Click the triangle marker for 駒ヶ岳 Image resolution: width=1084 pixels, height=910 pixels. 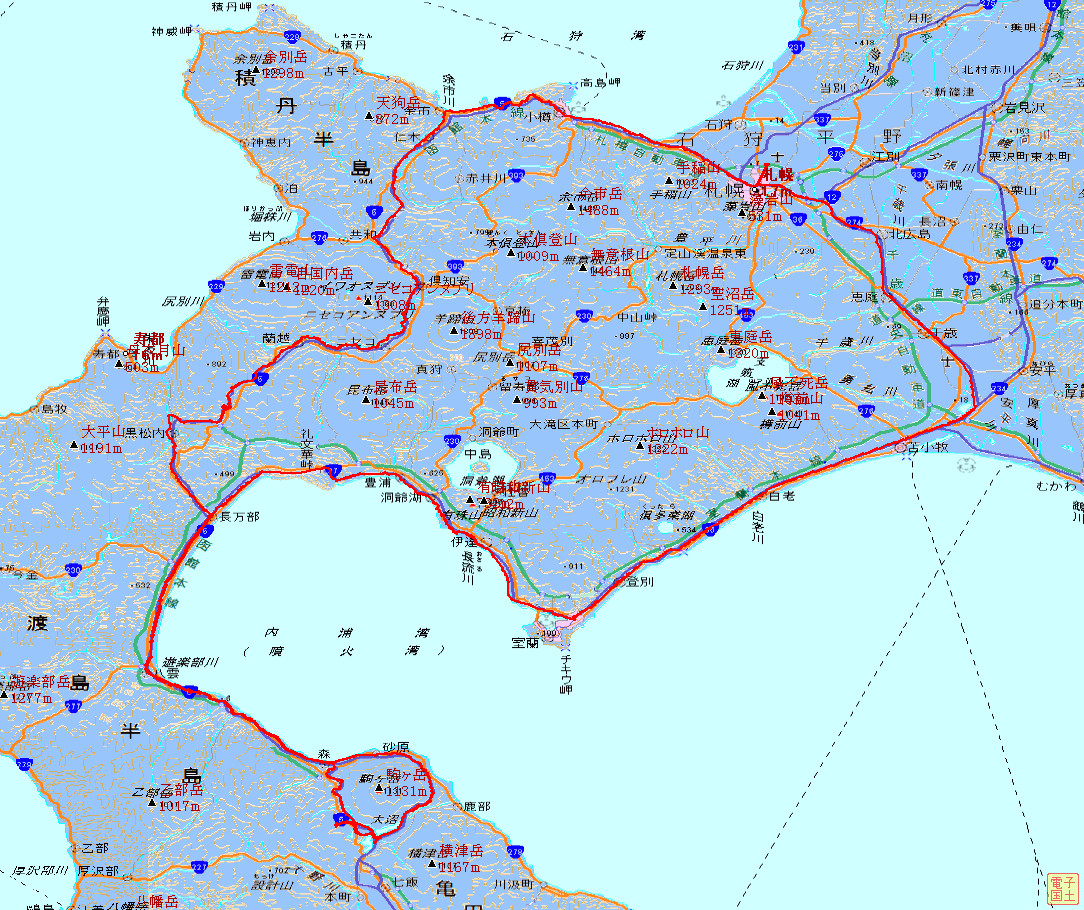(x=378, y=788)
